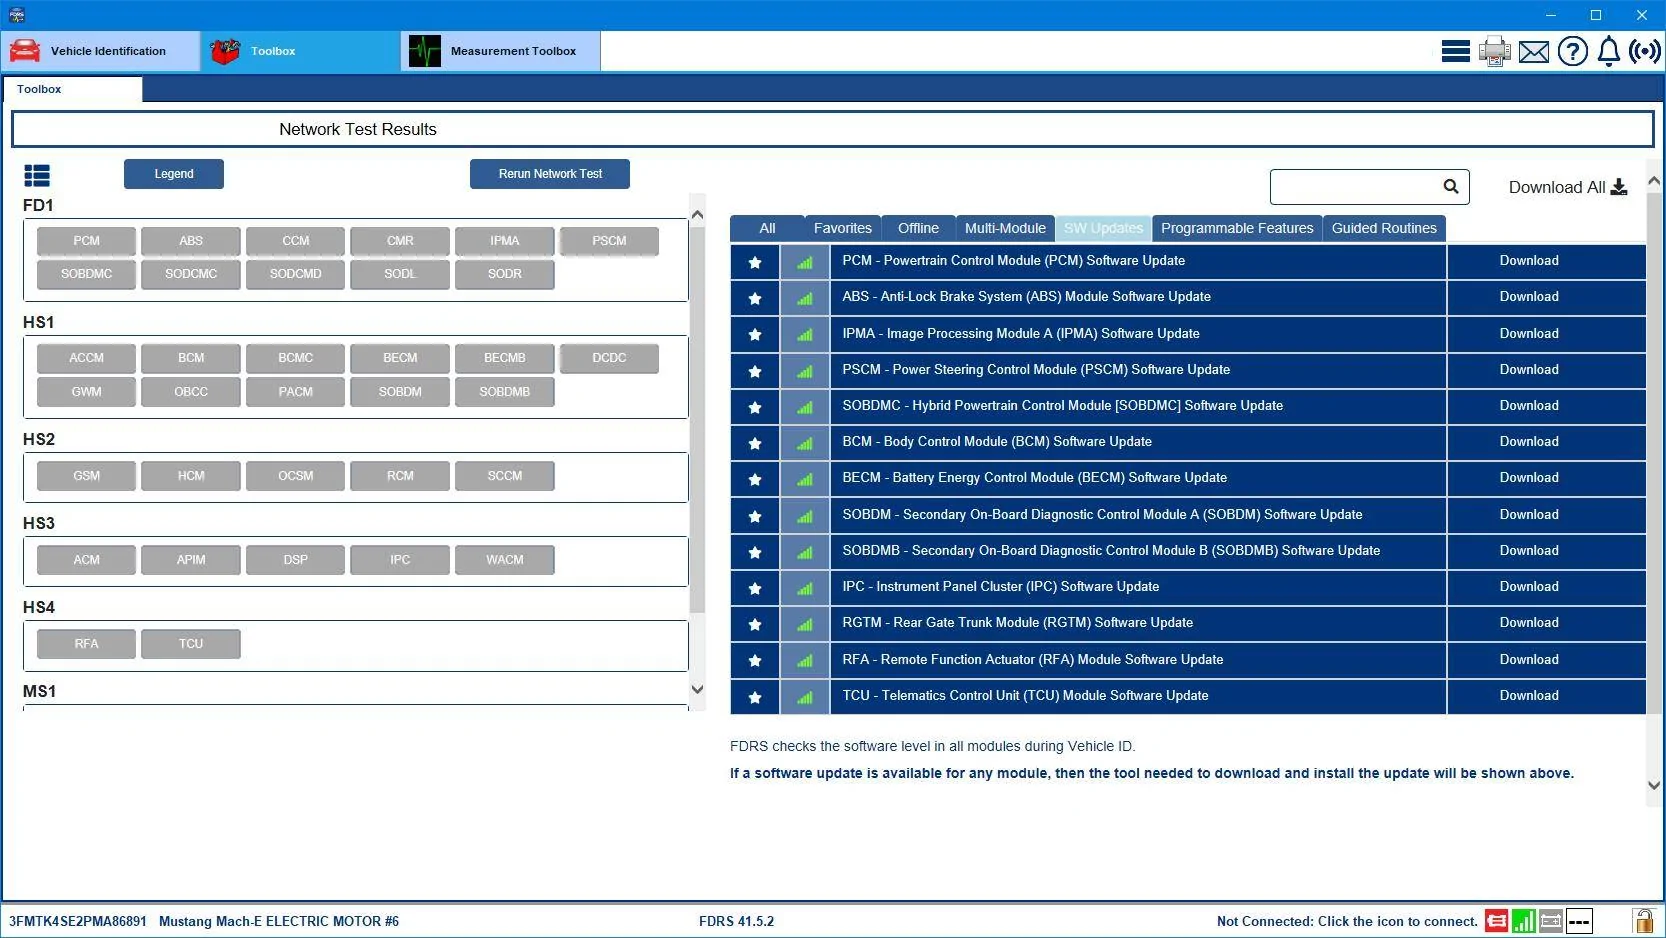The height and width of the screenshot is (938, 1666).
Task: Favorite the PCM Software Update star
Action: point(755,262)
